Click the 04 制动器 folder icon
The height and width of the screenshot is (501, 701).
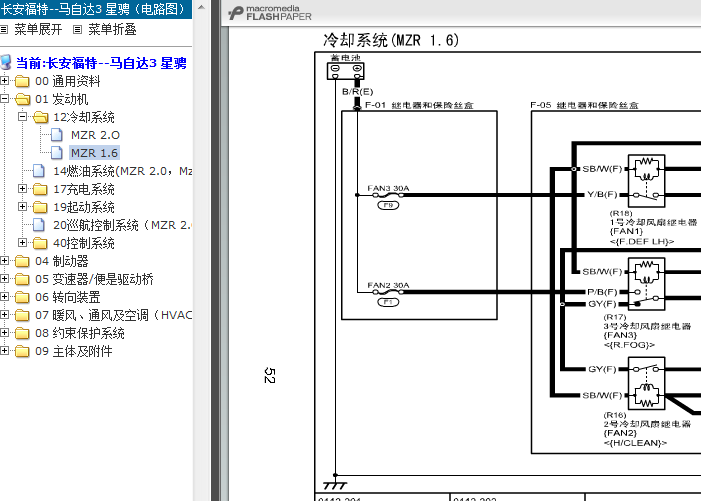tap(22, 261)
